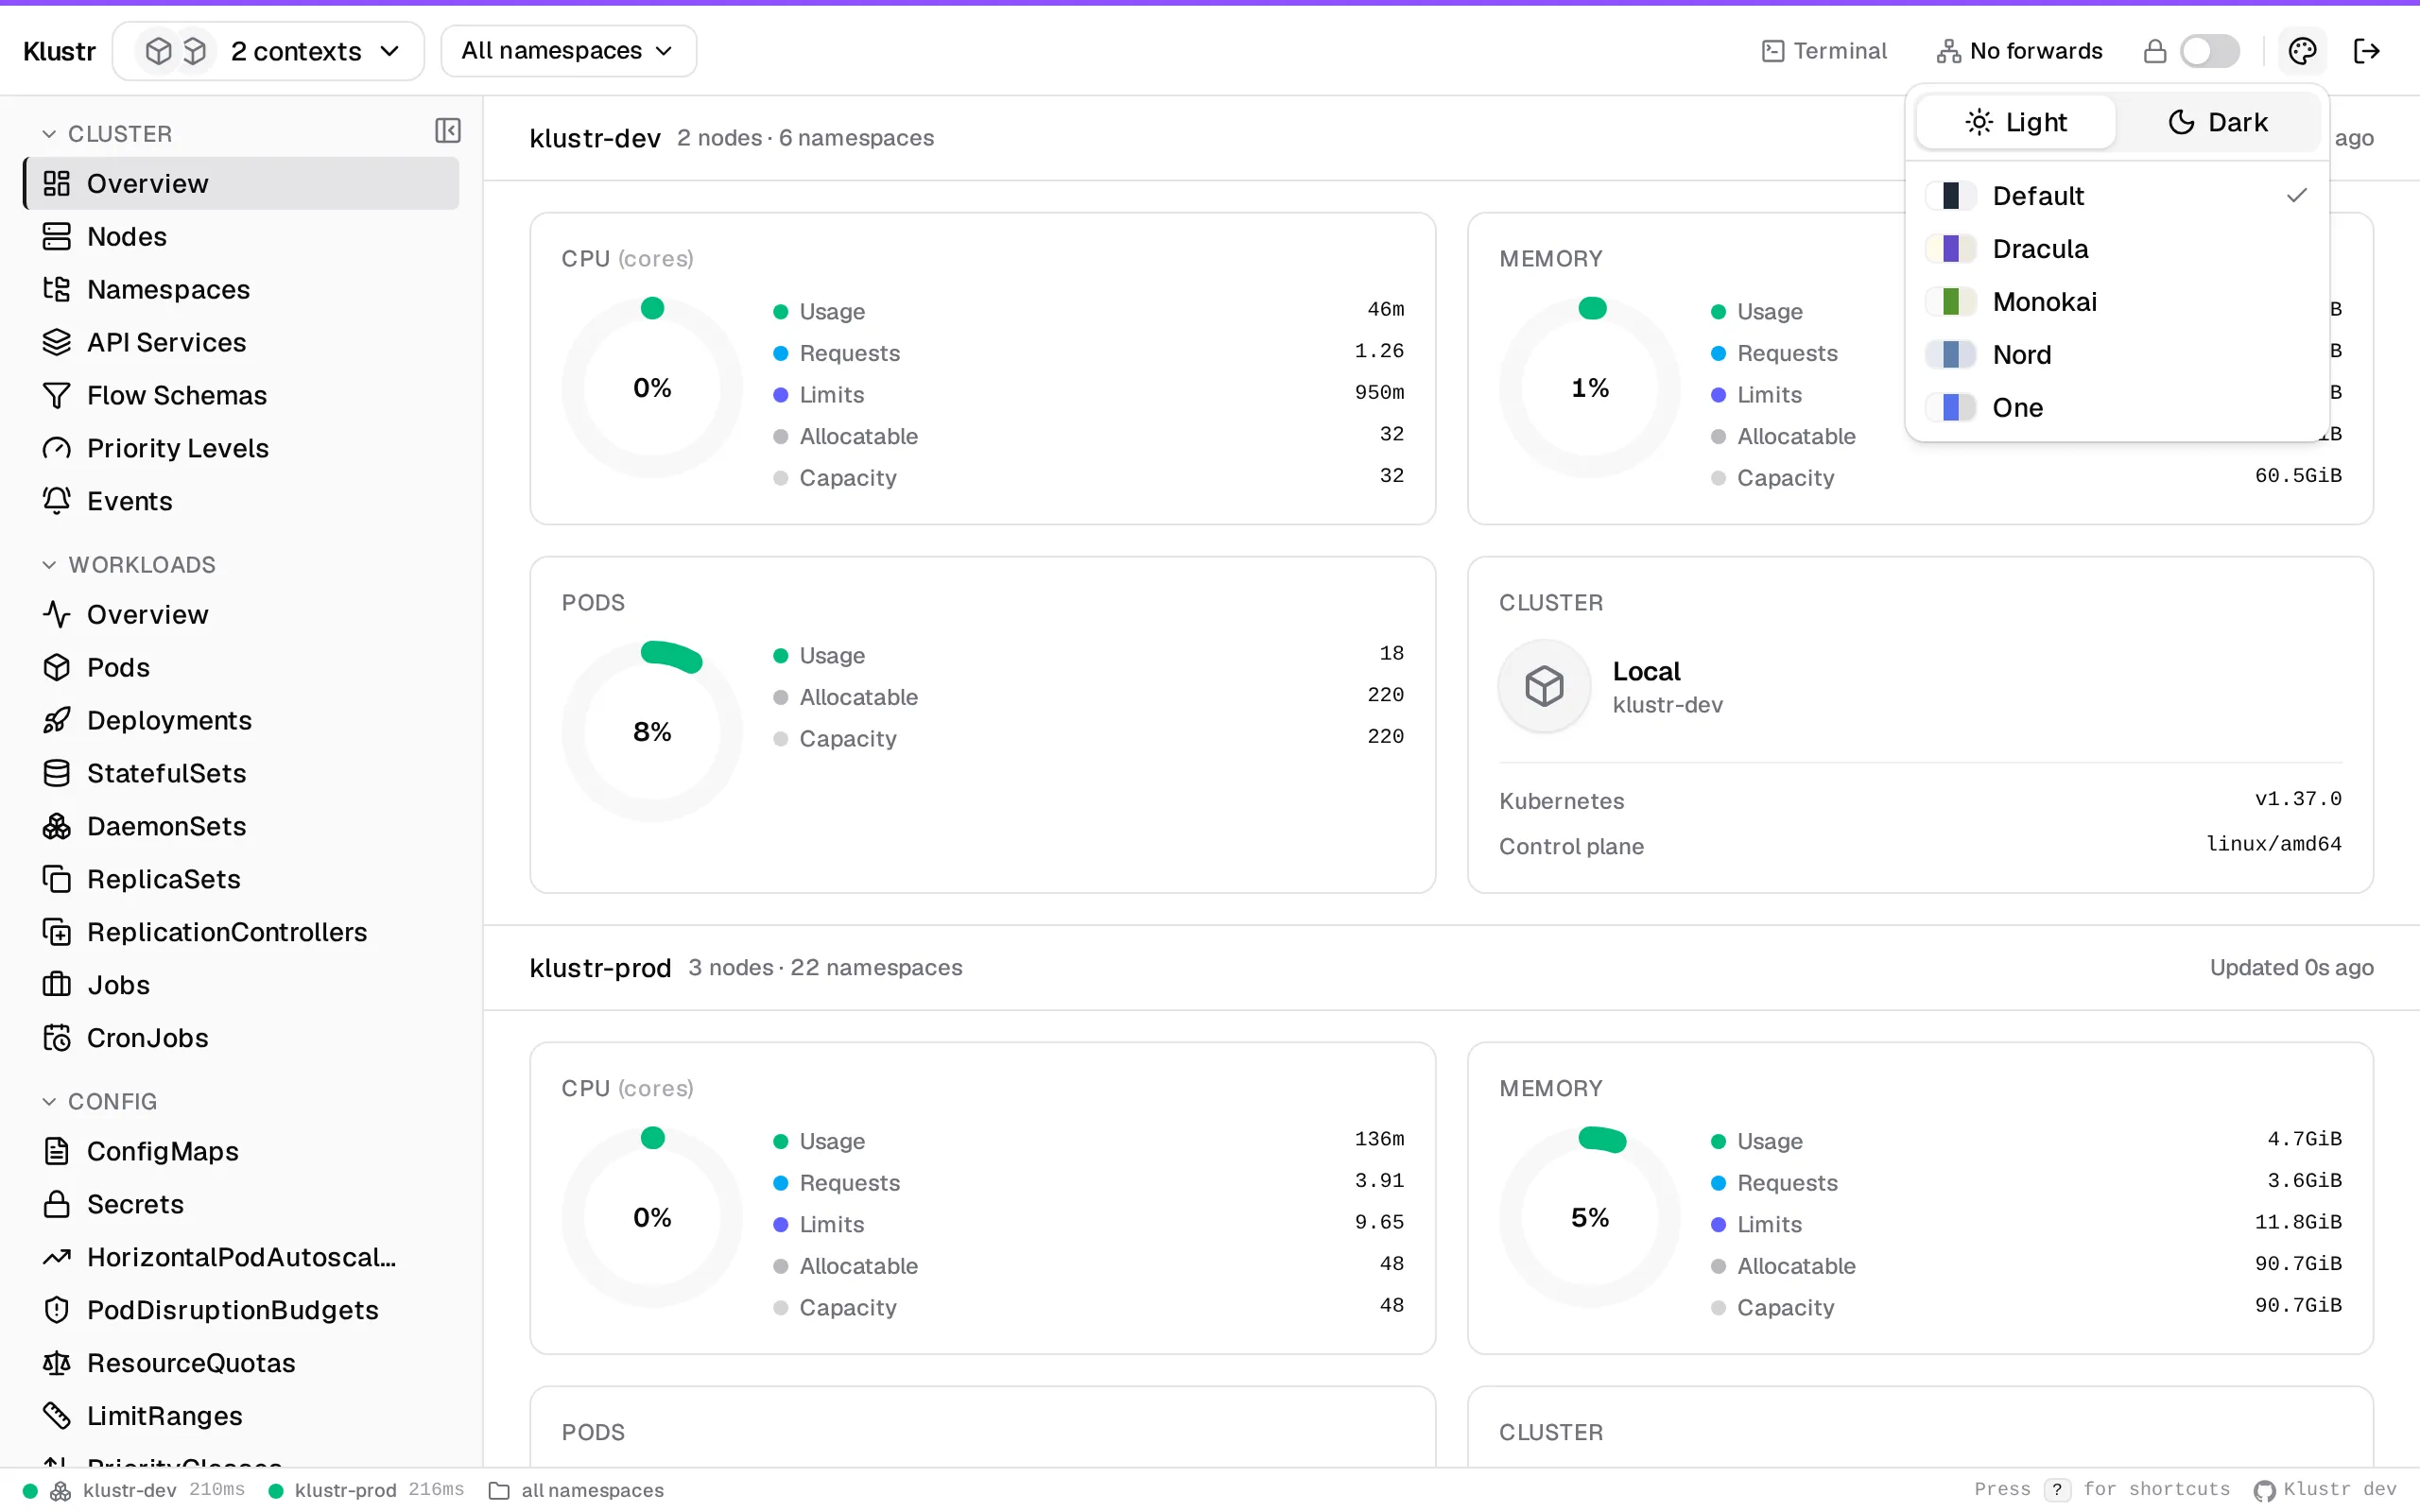Click the No forwards button
The height and width of the screenshot is (1512, 2420).
[x=2020, y=51]
